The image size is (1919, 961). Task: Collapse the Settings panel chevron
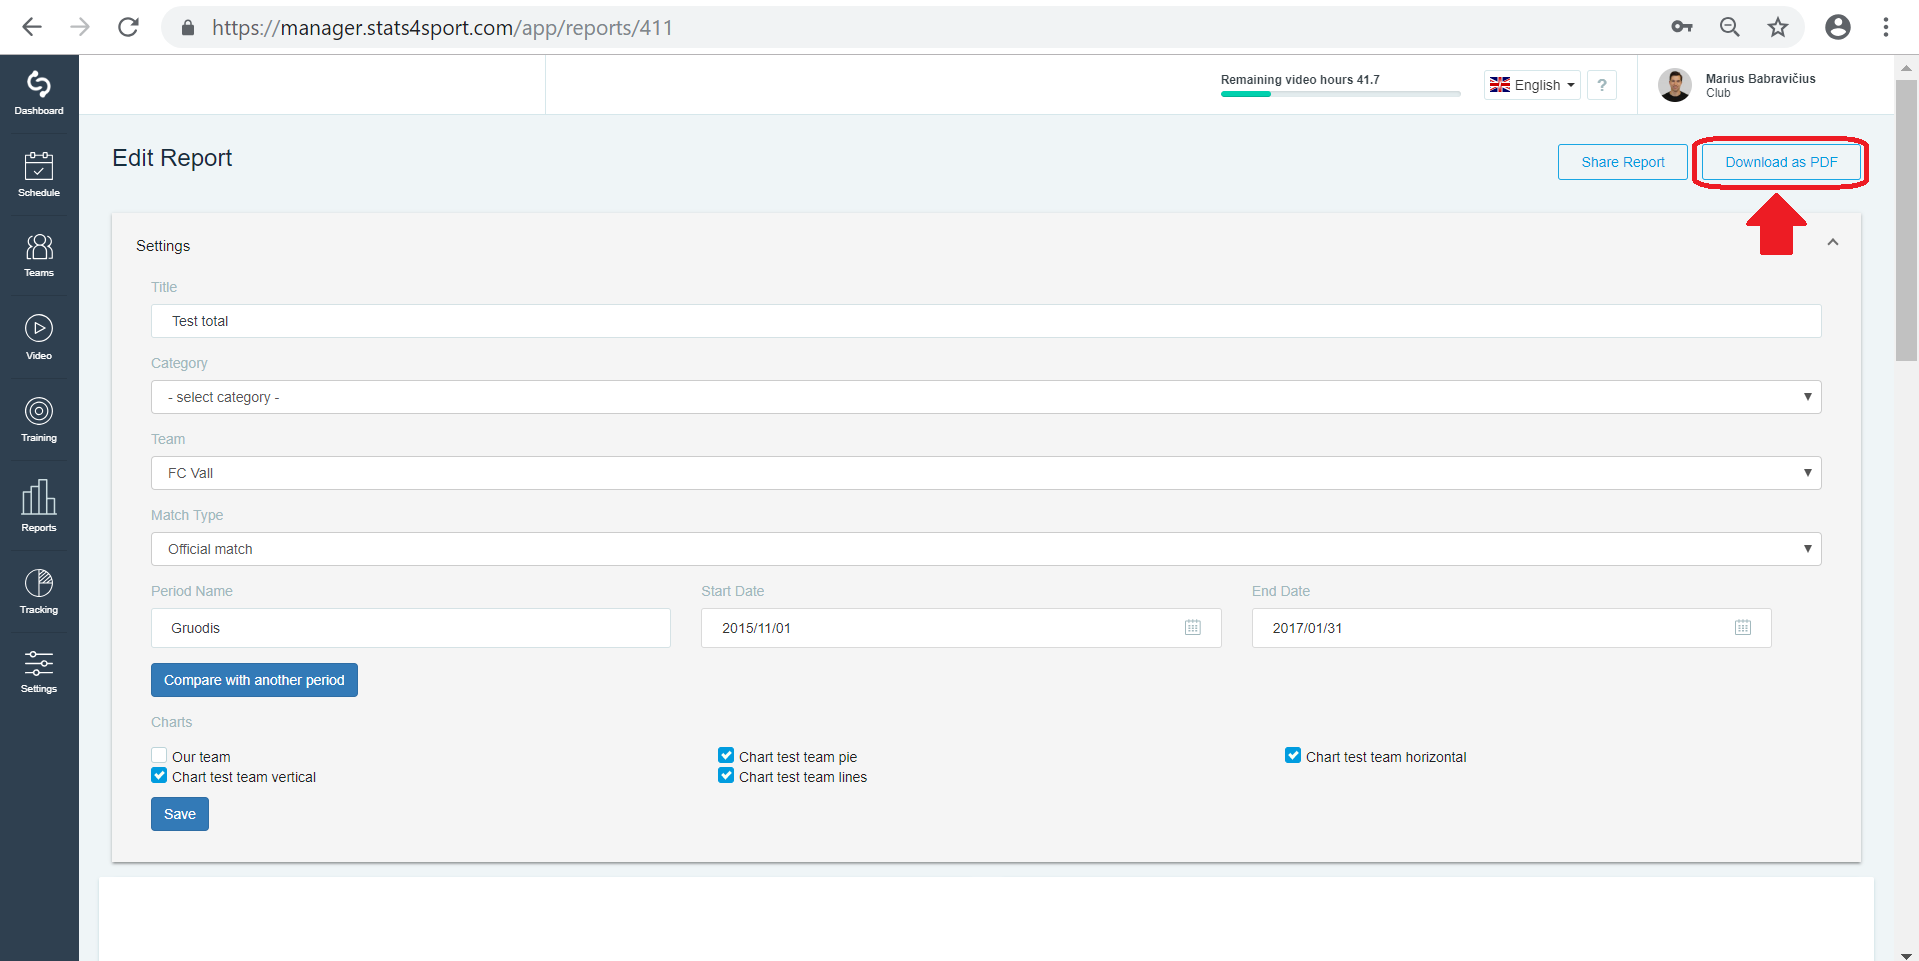1833,242
